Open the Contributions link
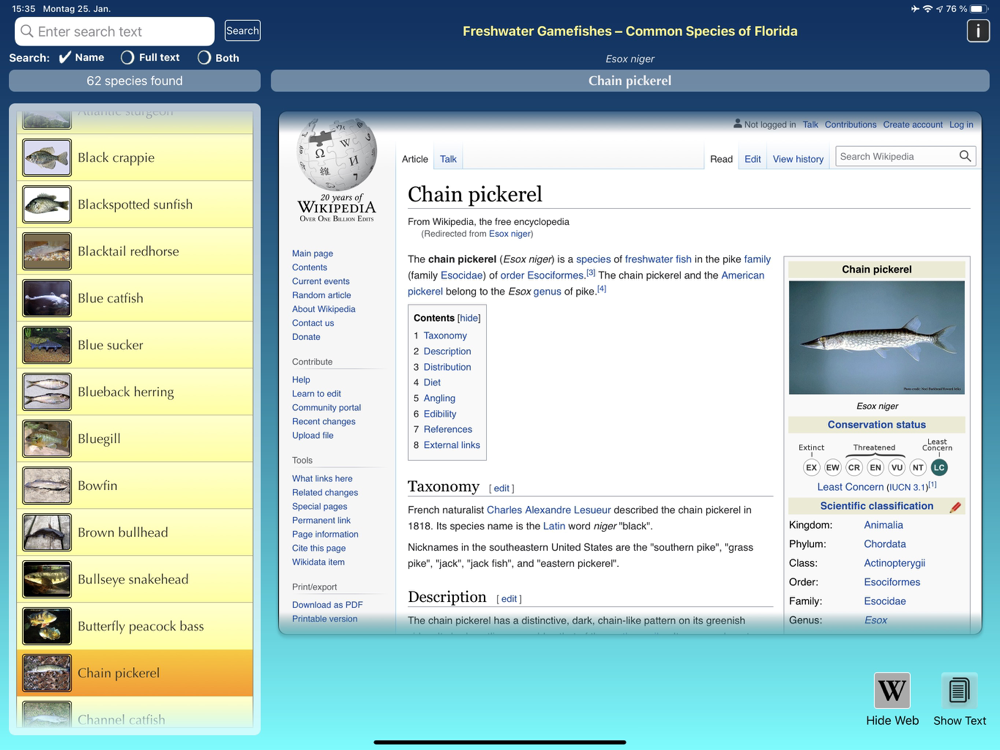The height and width of the screenshot is (750, 1000). point(850,124)
